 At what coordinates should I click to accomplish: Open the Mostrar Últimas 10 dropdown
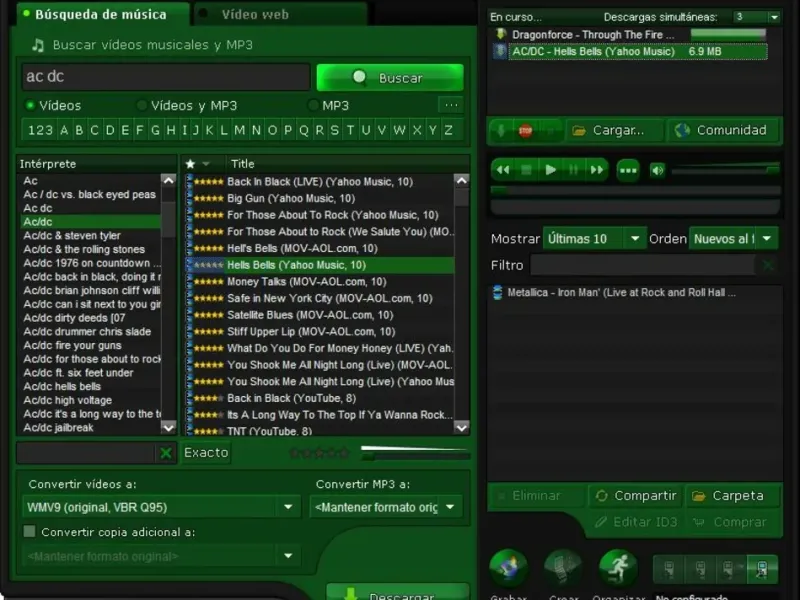(635, 238)
